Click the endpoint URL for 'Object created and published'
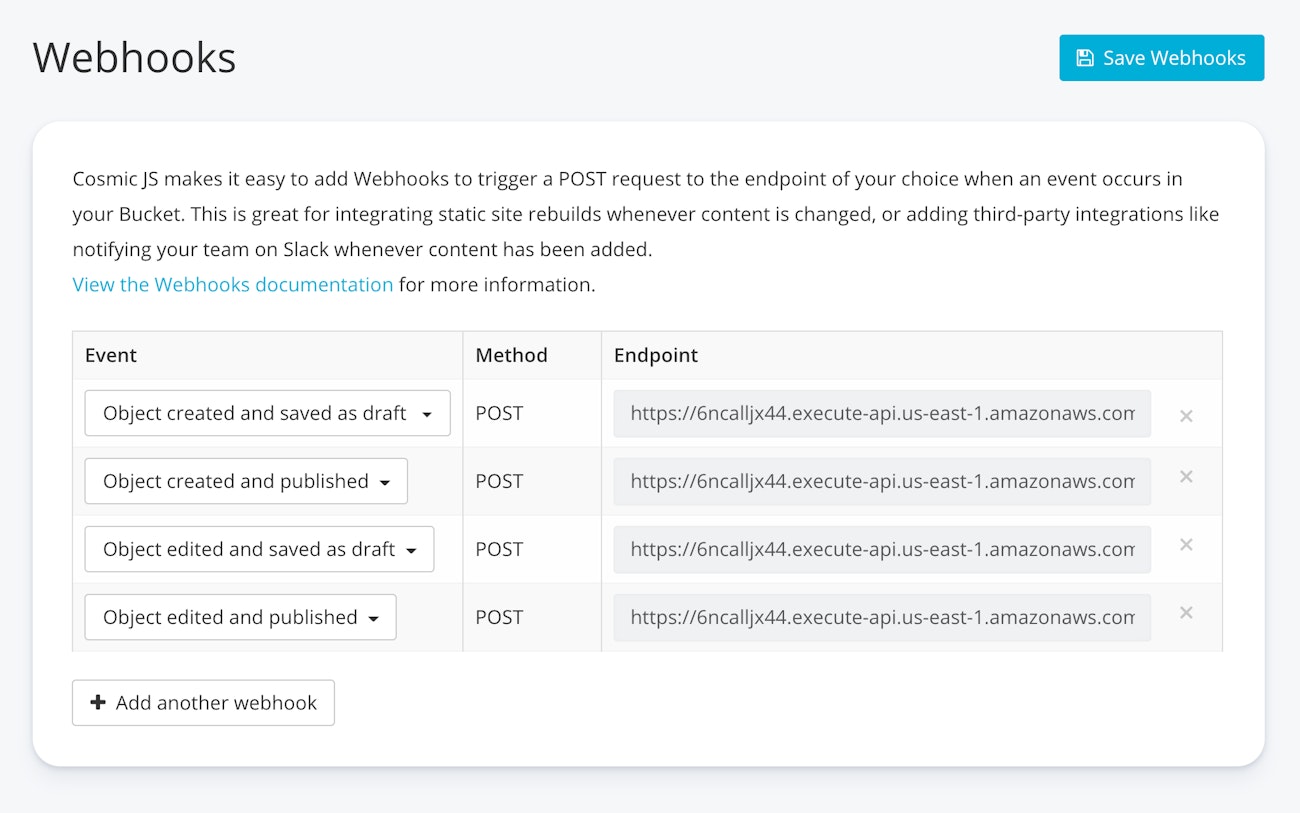The width and height of the screenshot is (1300, 813). 881,481
